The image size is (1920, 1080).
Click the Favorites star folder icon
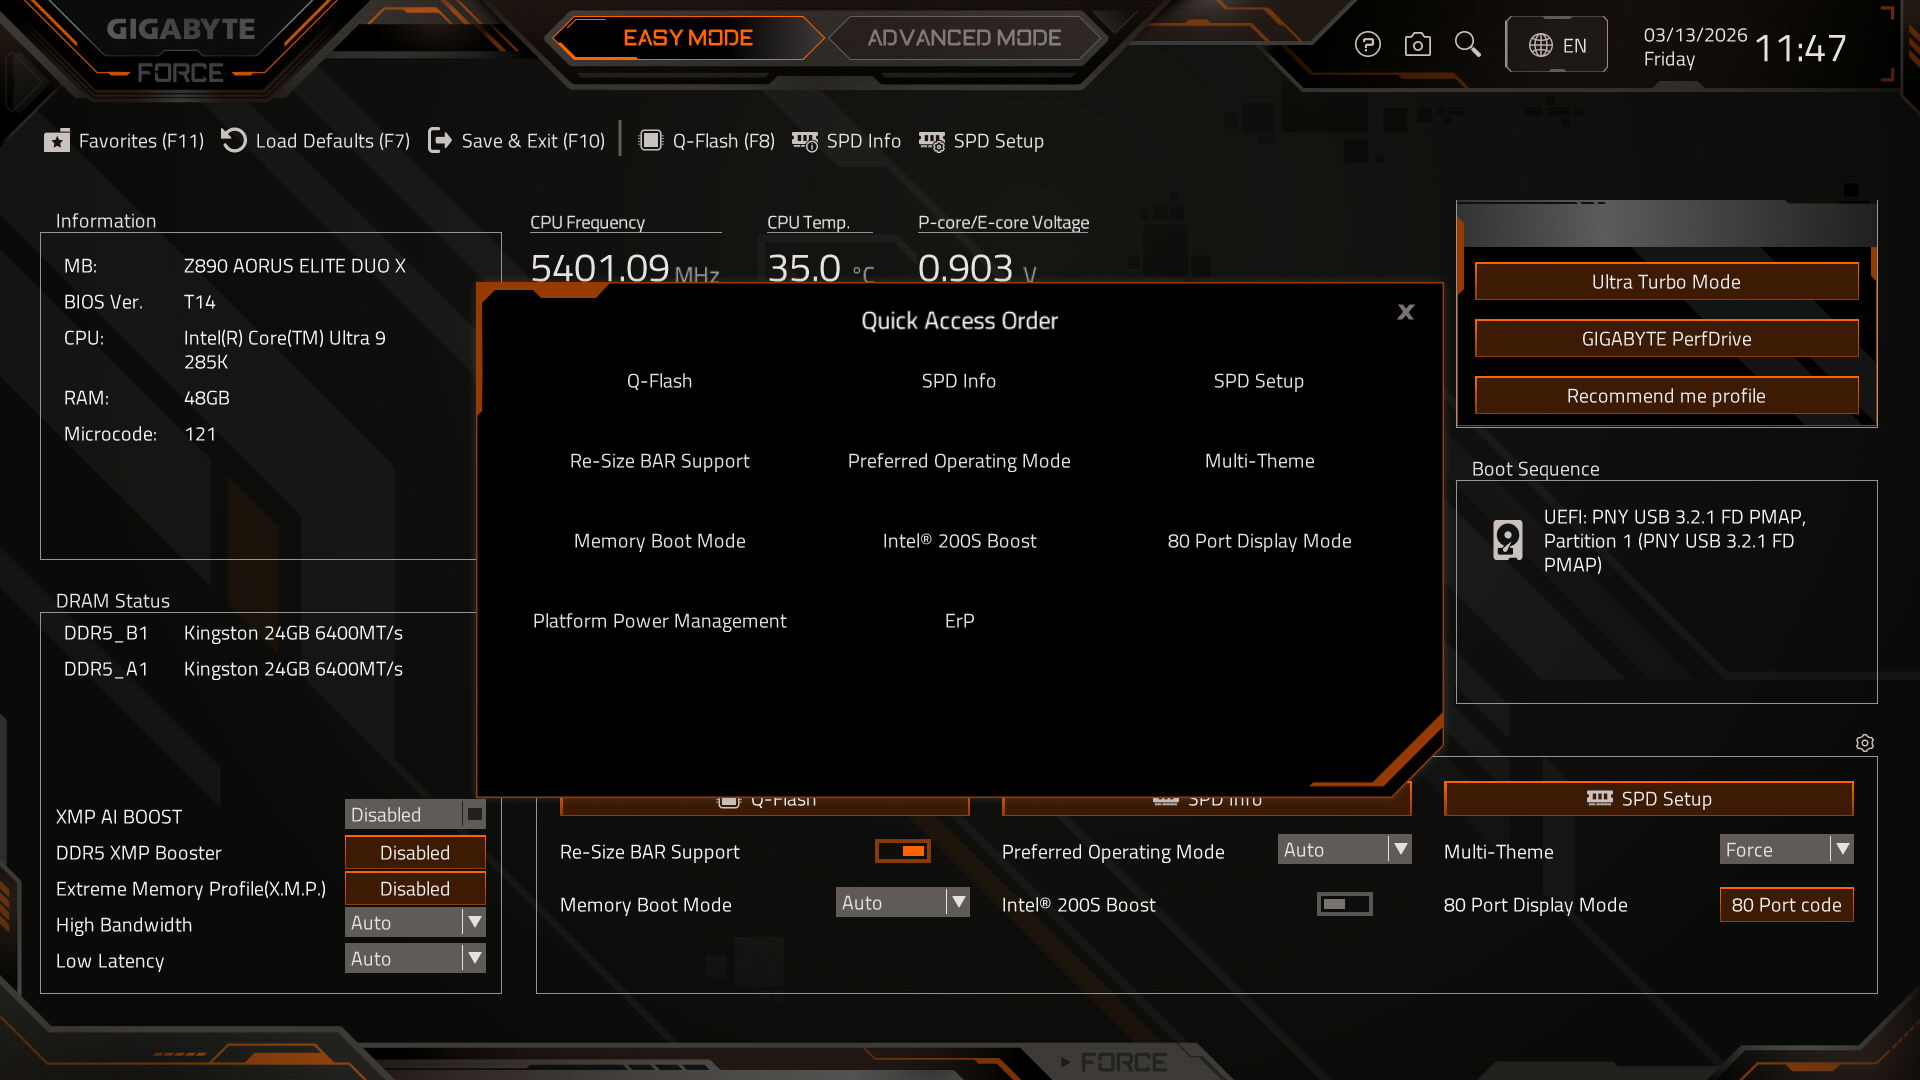(57, 141)
